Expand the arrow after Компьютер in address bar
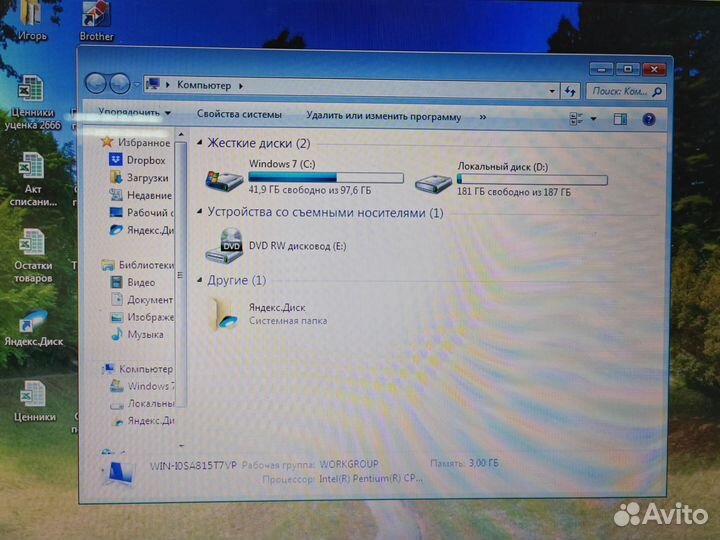This screenshot has height=540, width=720. click(241, 86)
